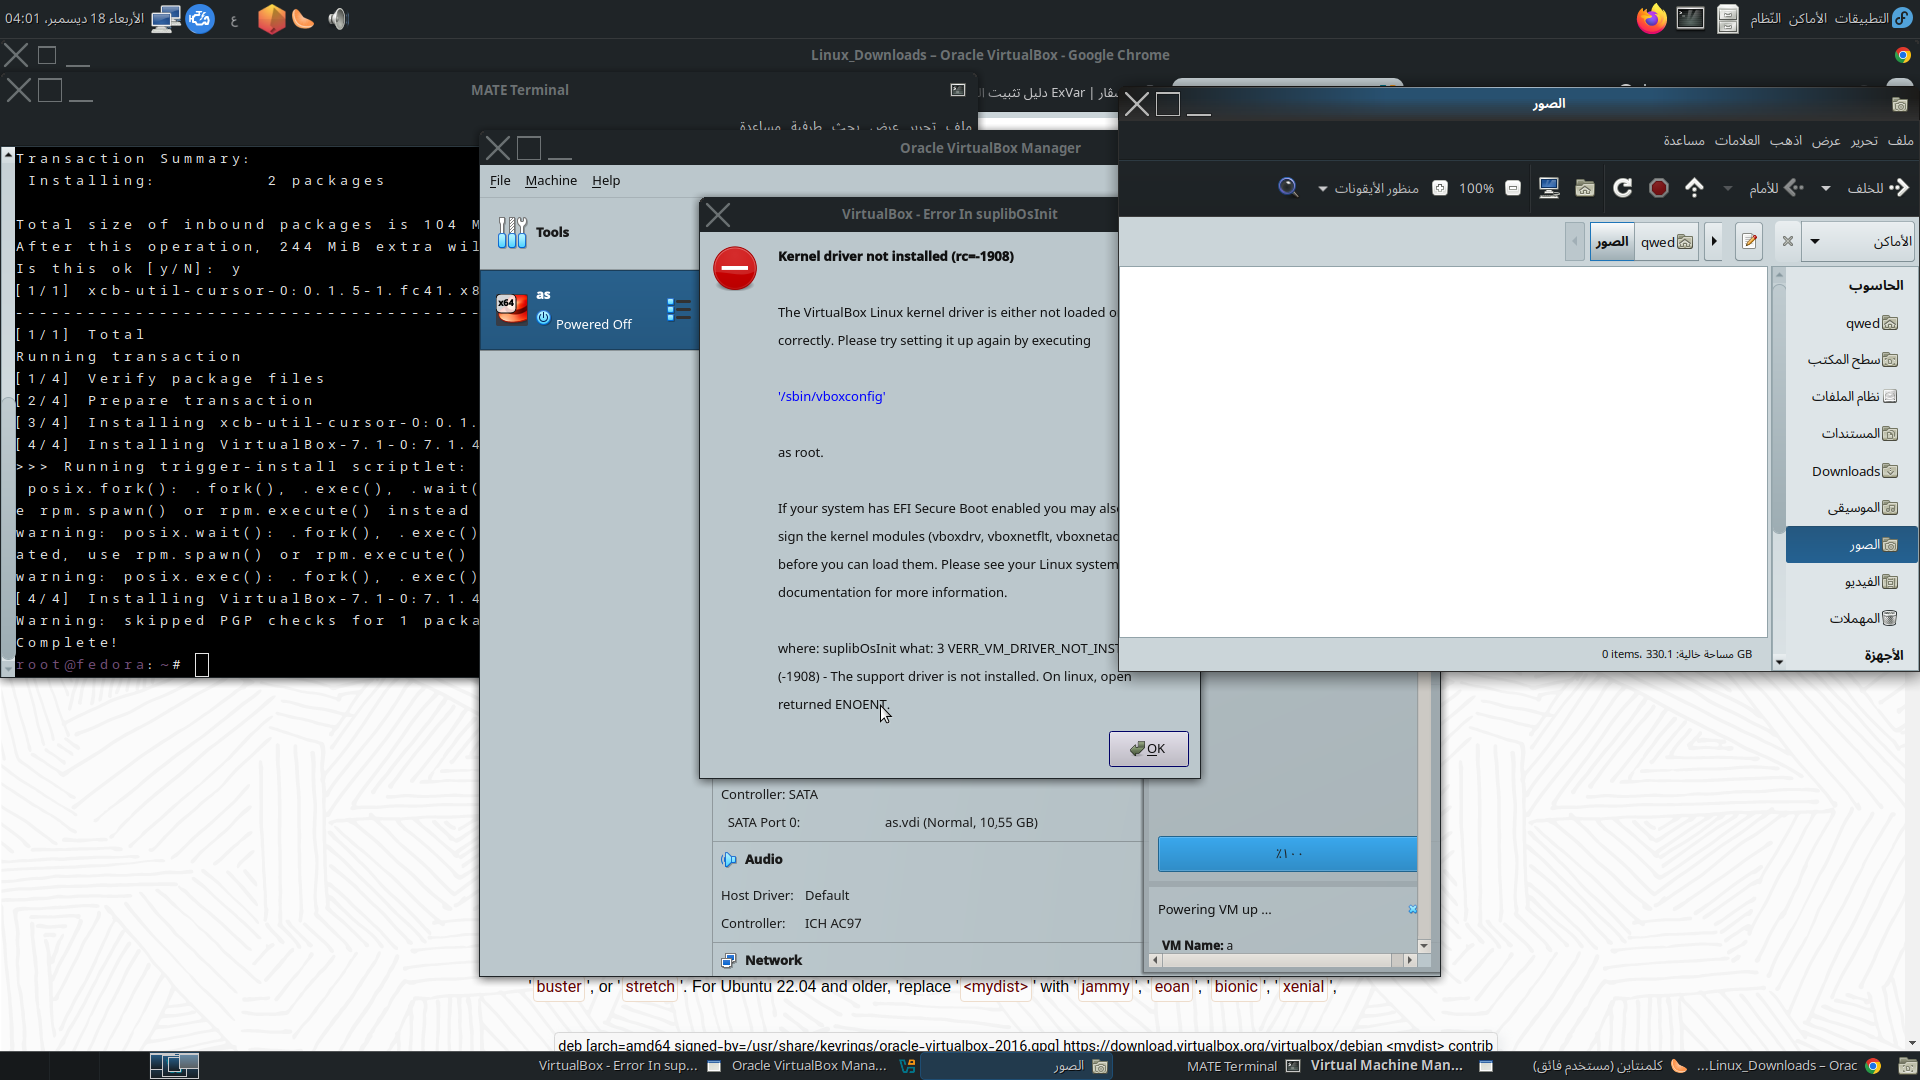
Task: Click the computer icon in file toolbar
Action: click(1549, 188)
